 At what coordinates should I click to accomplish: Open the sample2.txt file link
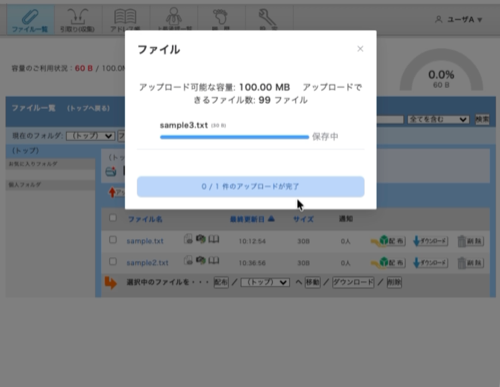pyautogui.click(x=147, y=263)
